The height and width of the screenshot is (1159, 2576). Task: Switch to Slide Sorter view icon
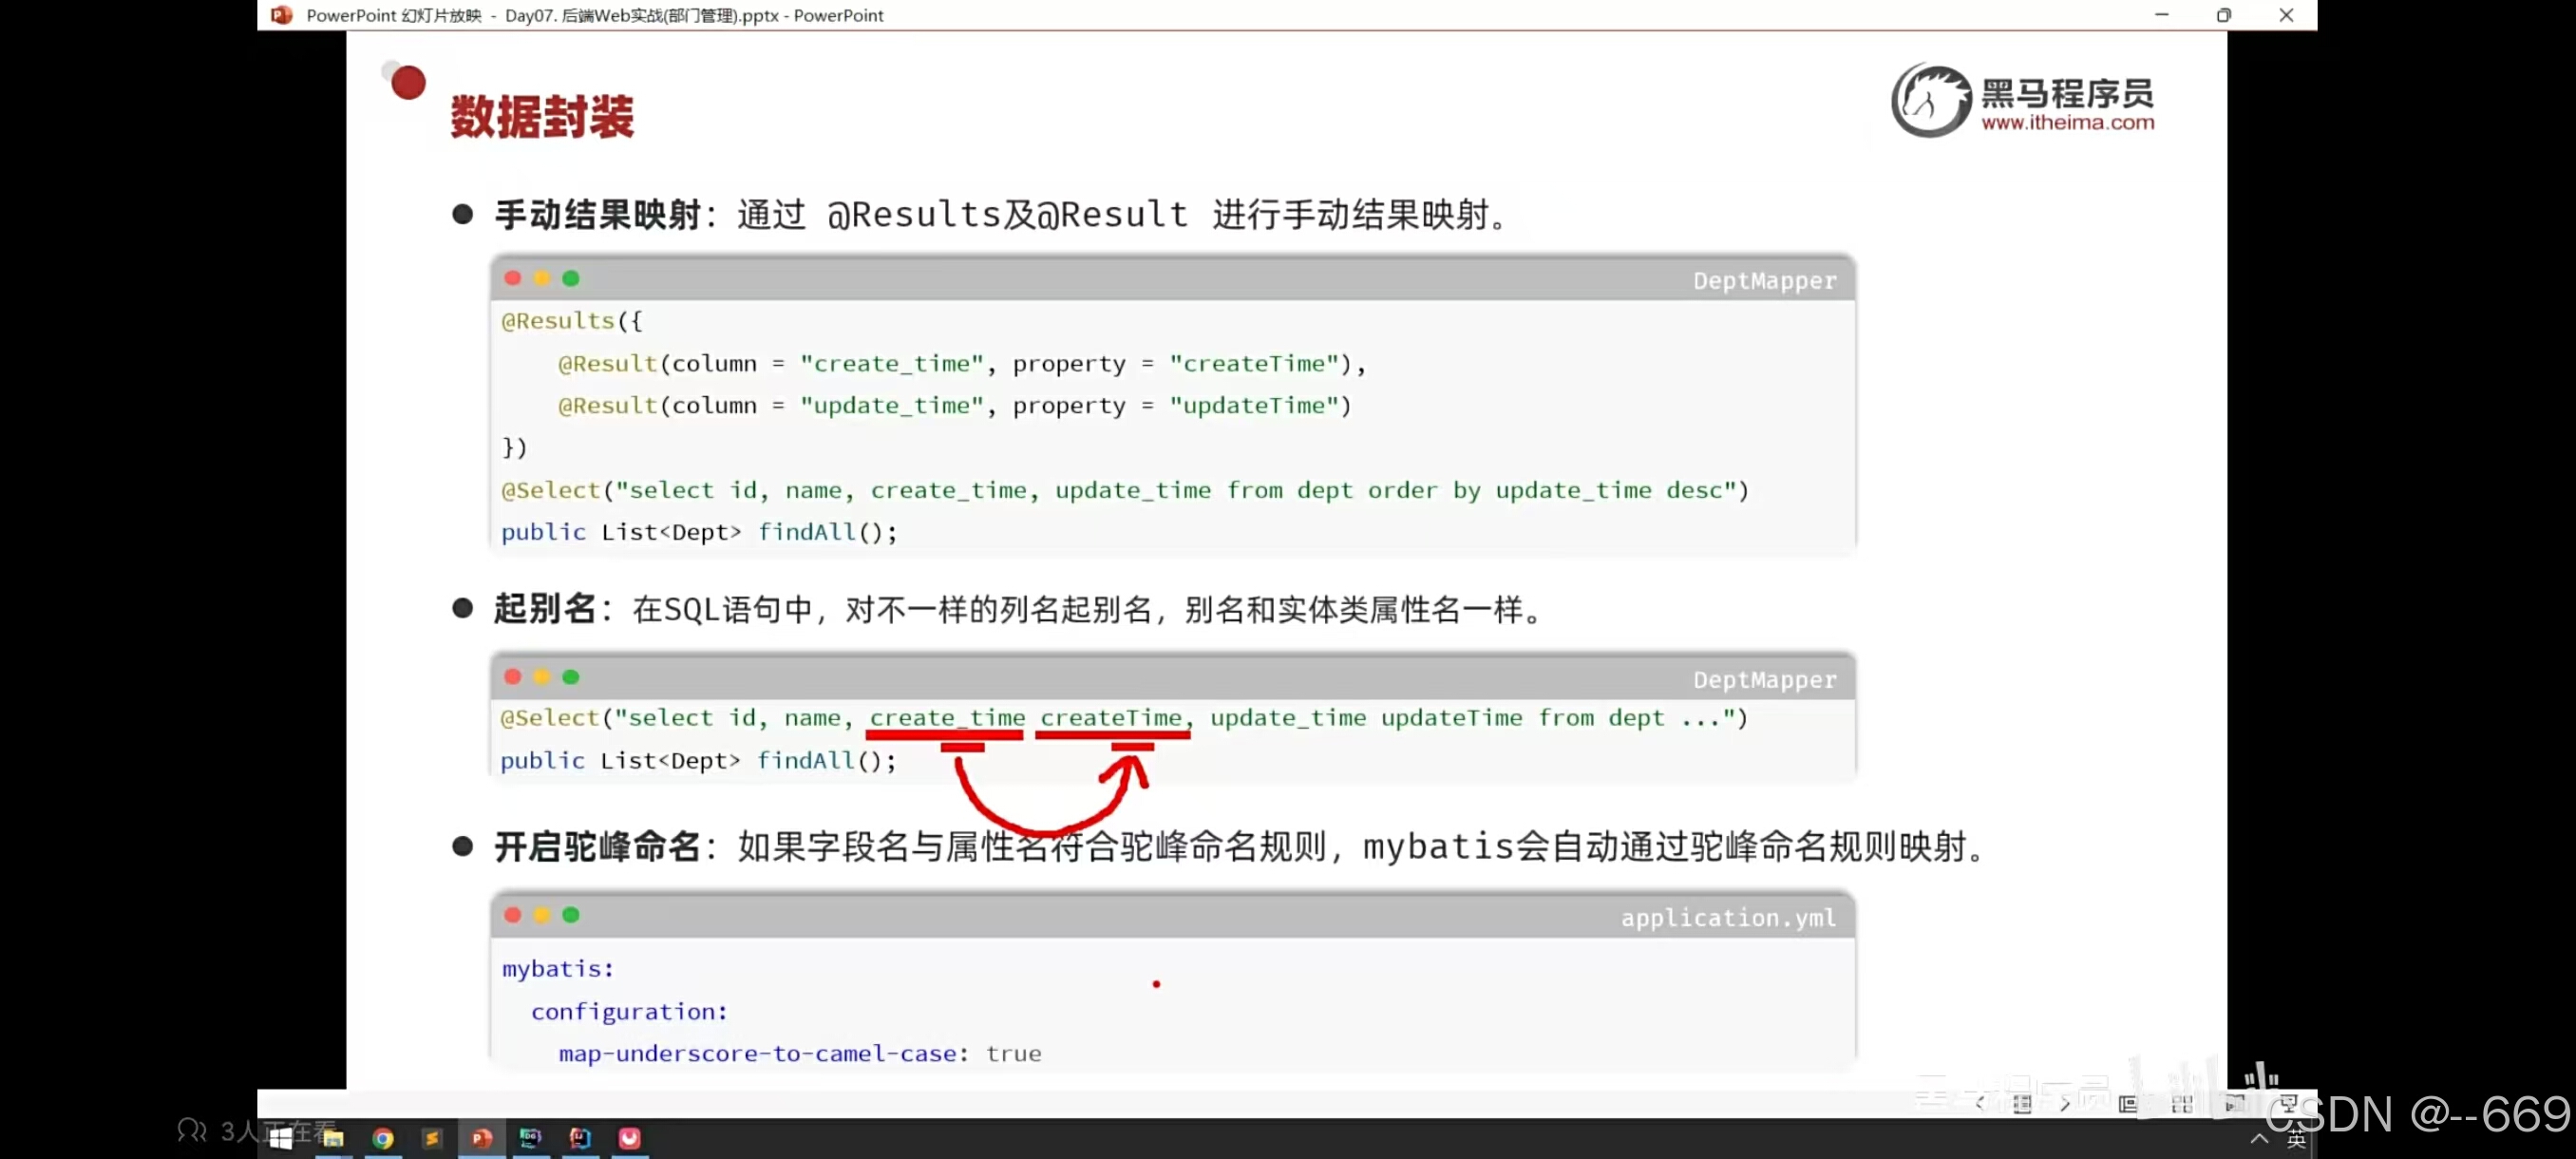click(2182, 1104)
